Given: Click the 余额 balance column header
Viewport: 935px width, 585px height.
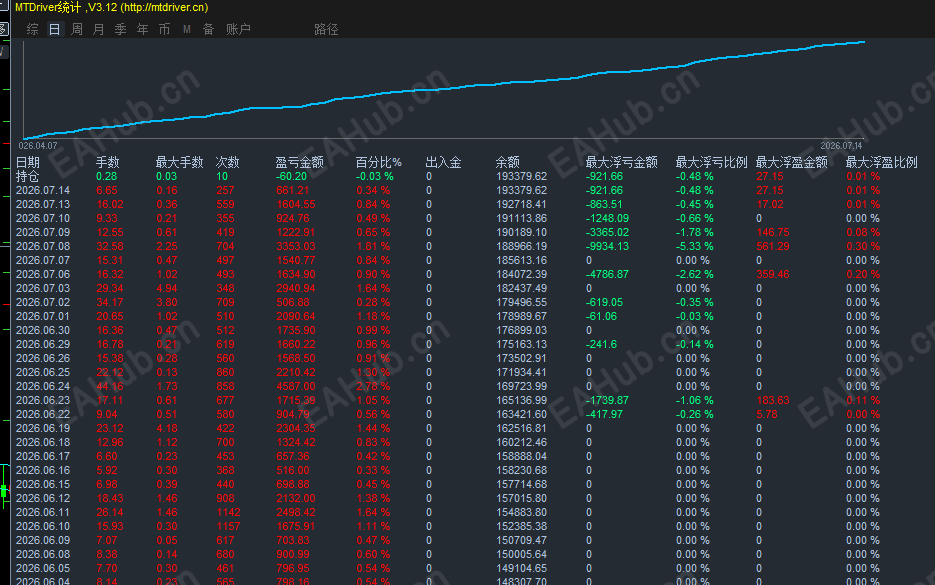Looking at the screenshot, I should click(507, 162).
